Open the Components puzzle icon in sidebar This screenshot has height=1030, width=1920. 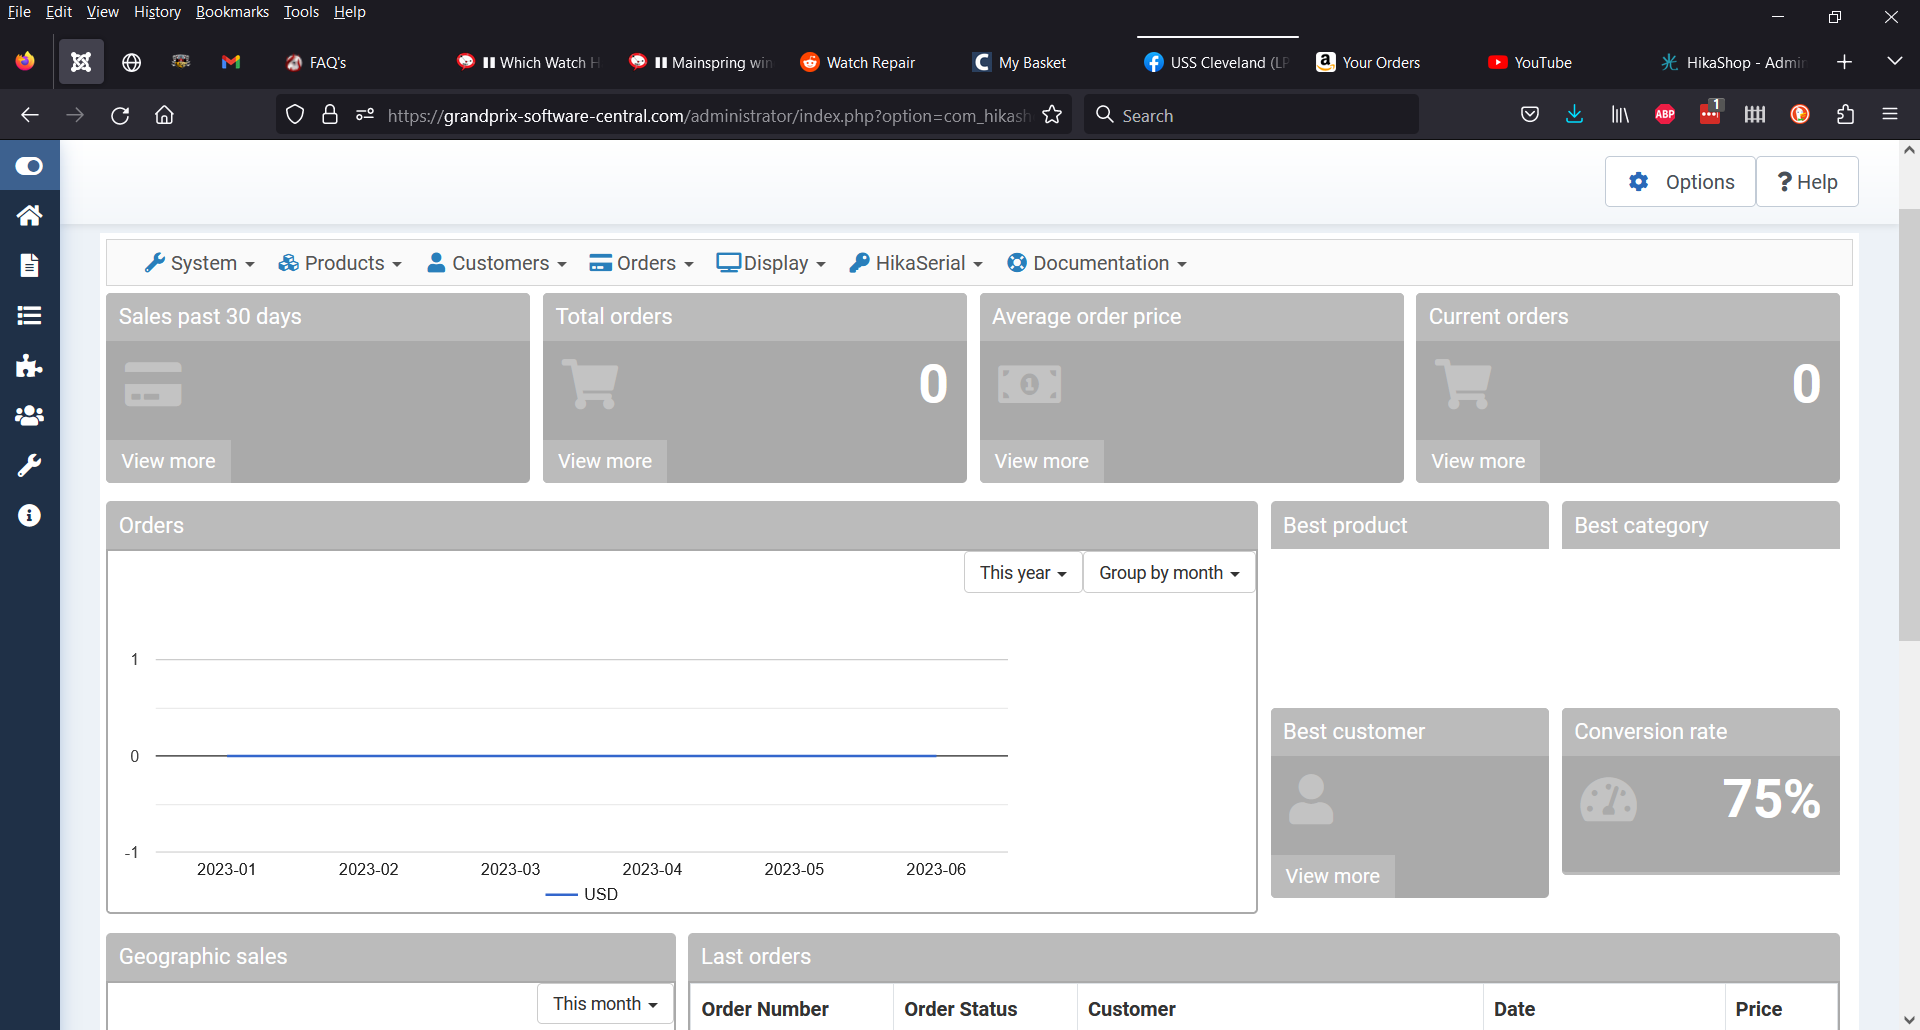pyautogui.click(x=29, y=366)
